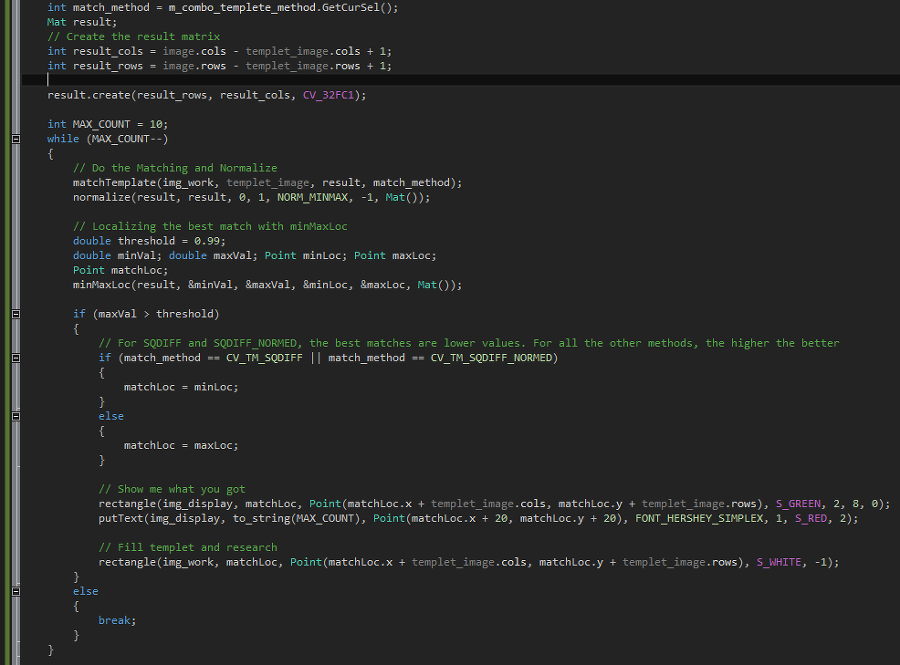900x665 pixels.
Task: Collapse the if match_method == CV_TM_SQDIFF block
Action: pos(16,357)
